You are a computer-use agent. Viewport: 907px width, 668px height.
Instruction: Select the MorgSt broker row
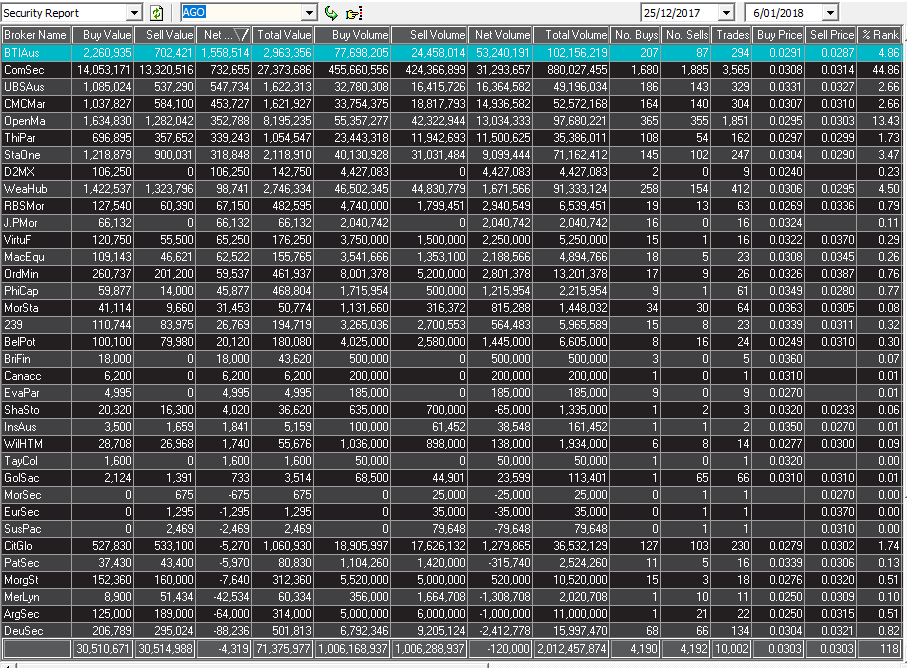(x=452, y=580)
